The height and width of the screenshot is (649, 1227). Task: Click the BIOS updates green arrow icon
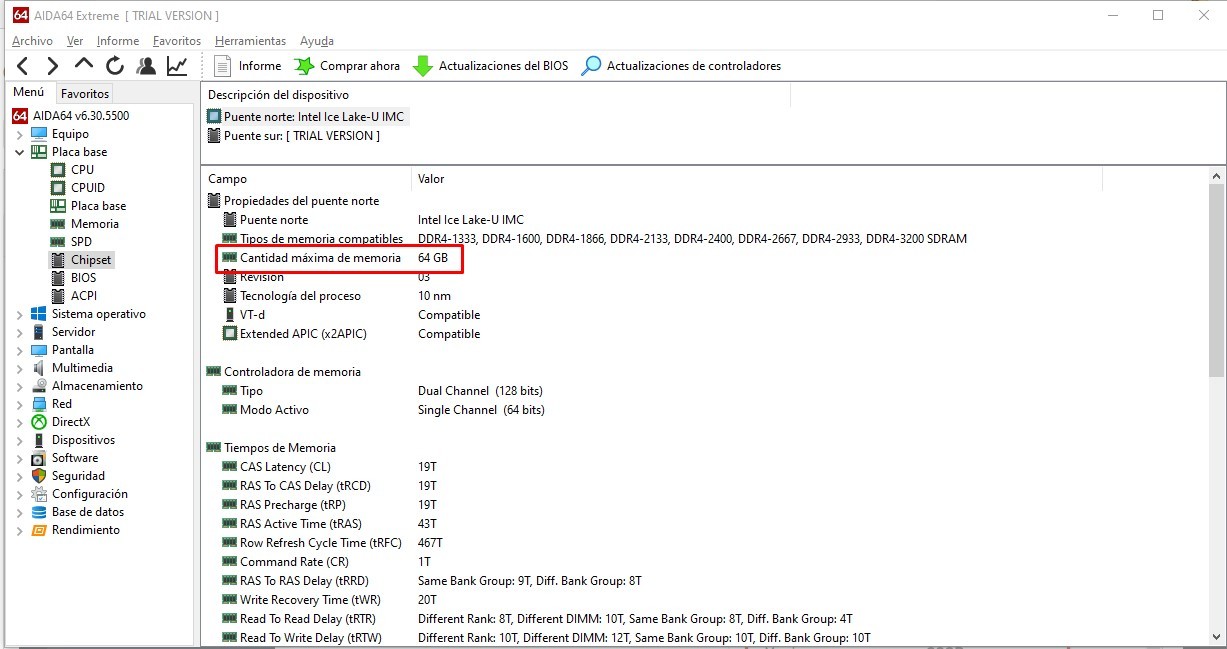423,66
